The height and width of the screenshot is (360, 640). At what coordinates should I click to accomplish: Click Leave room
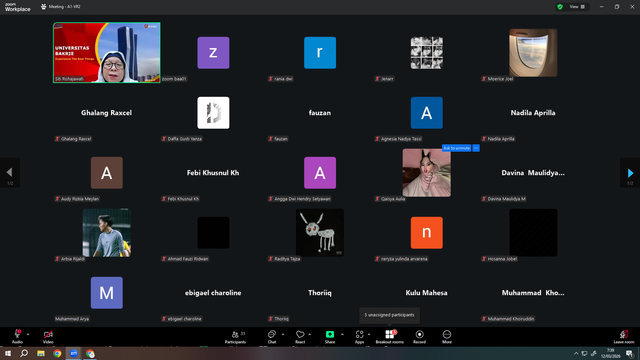click(x=624, y=337)
